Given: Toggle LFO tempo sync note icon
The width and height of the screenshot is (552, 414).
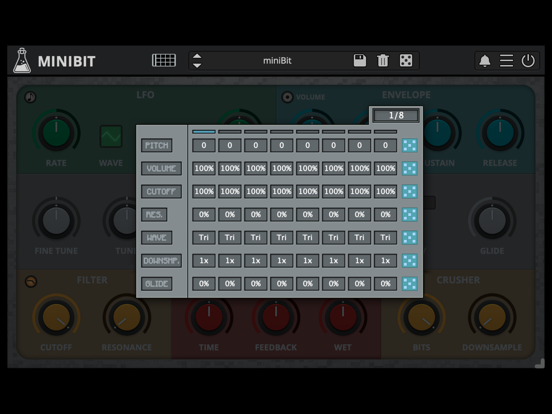Looking at the screenshot, I should pyautogui.click(x=30, y=97).
